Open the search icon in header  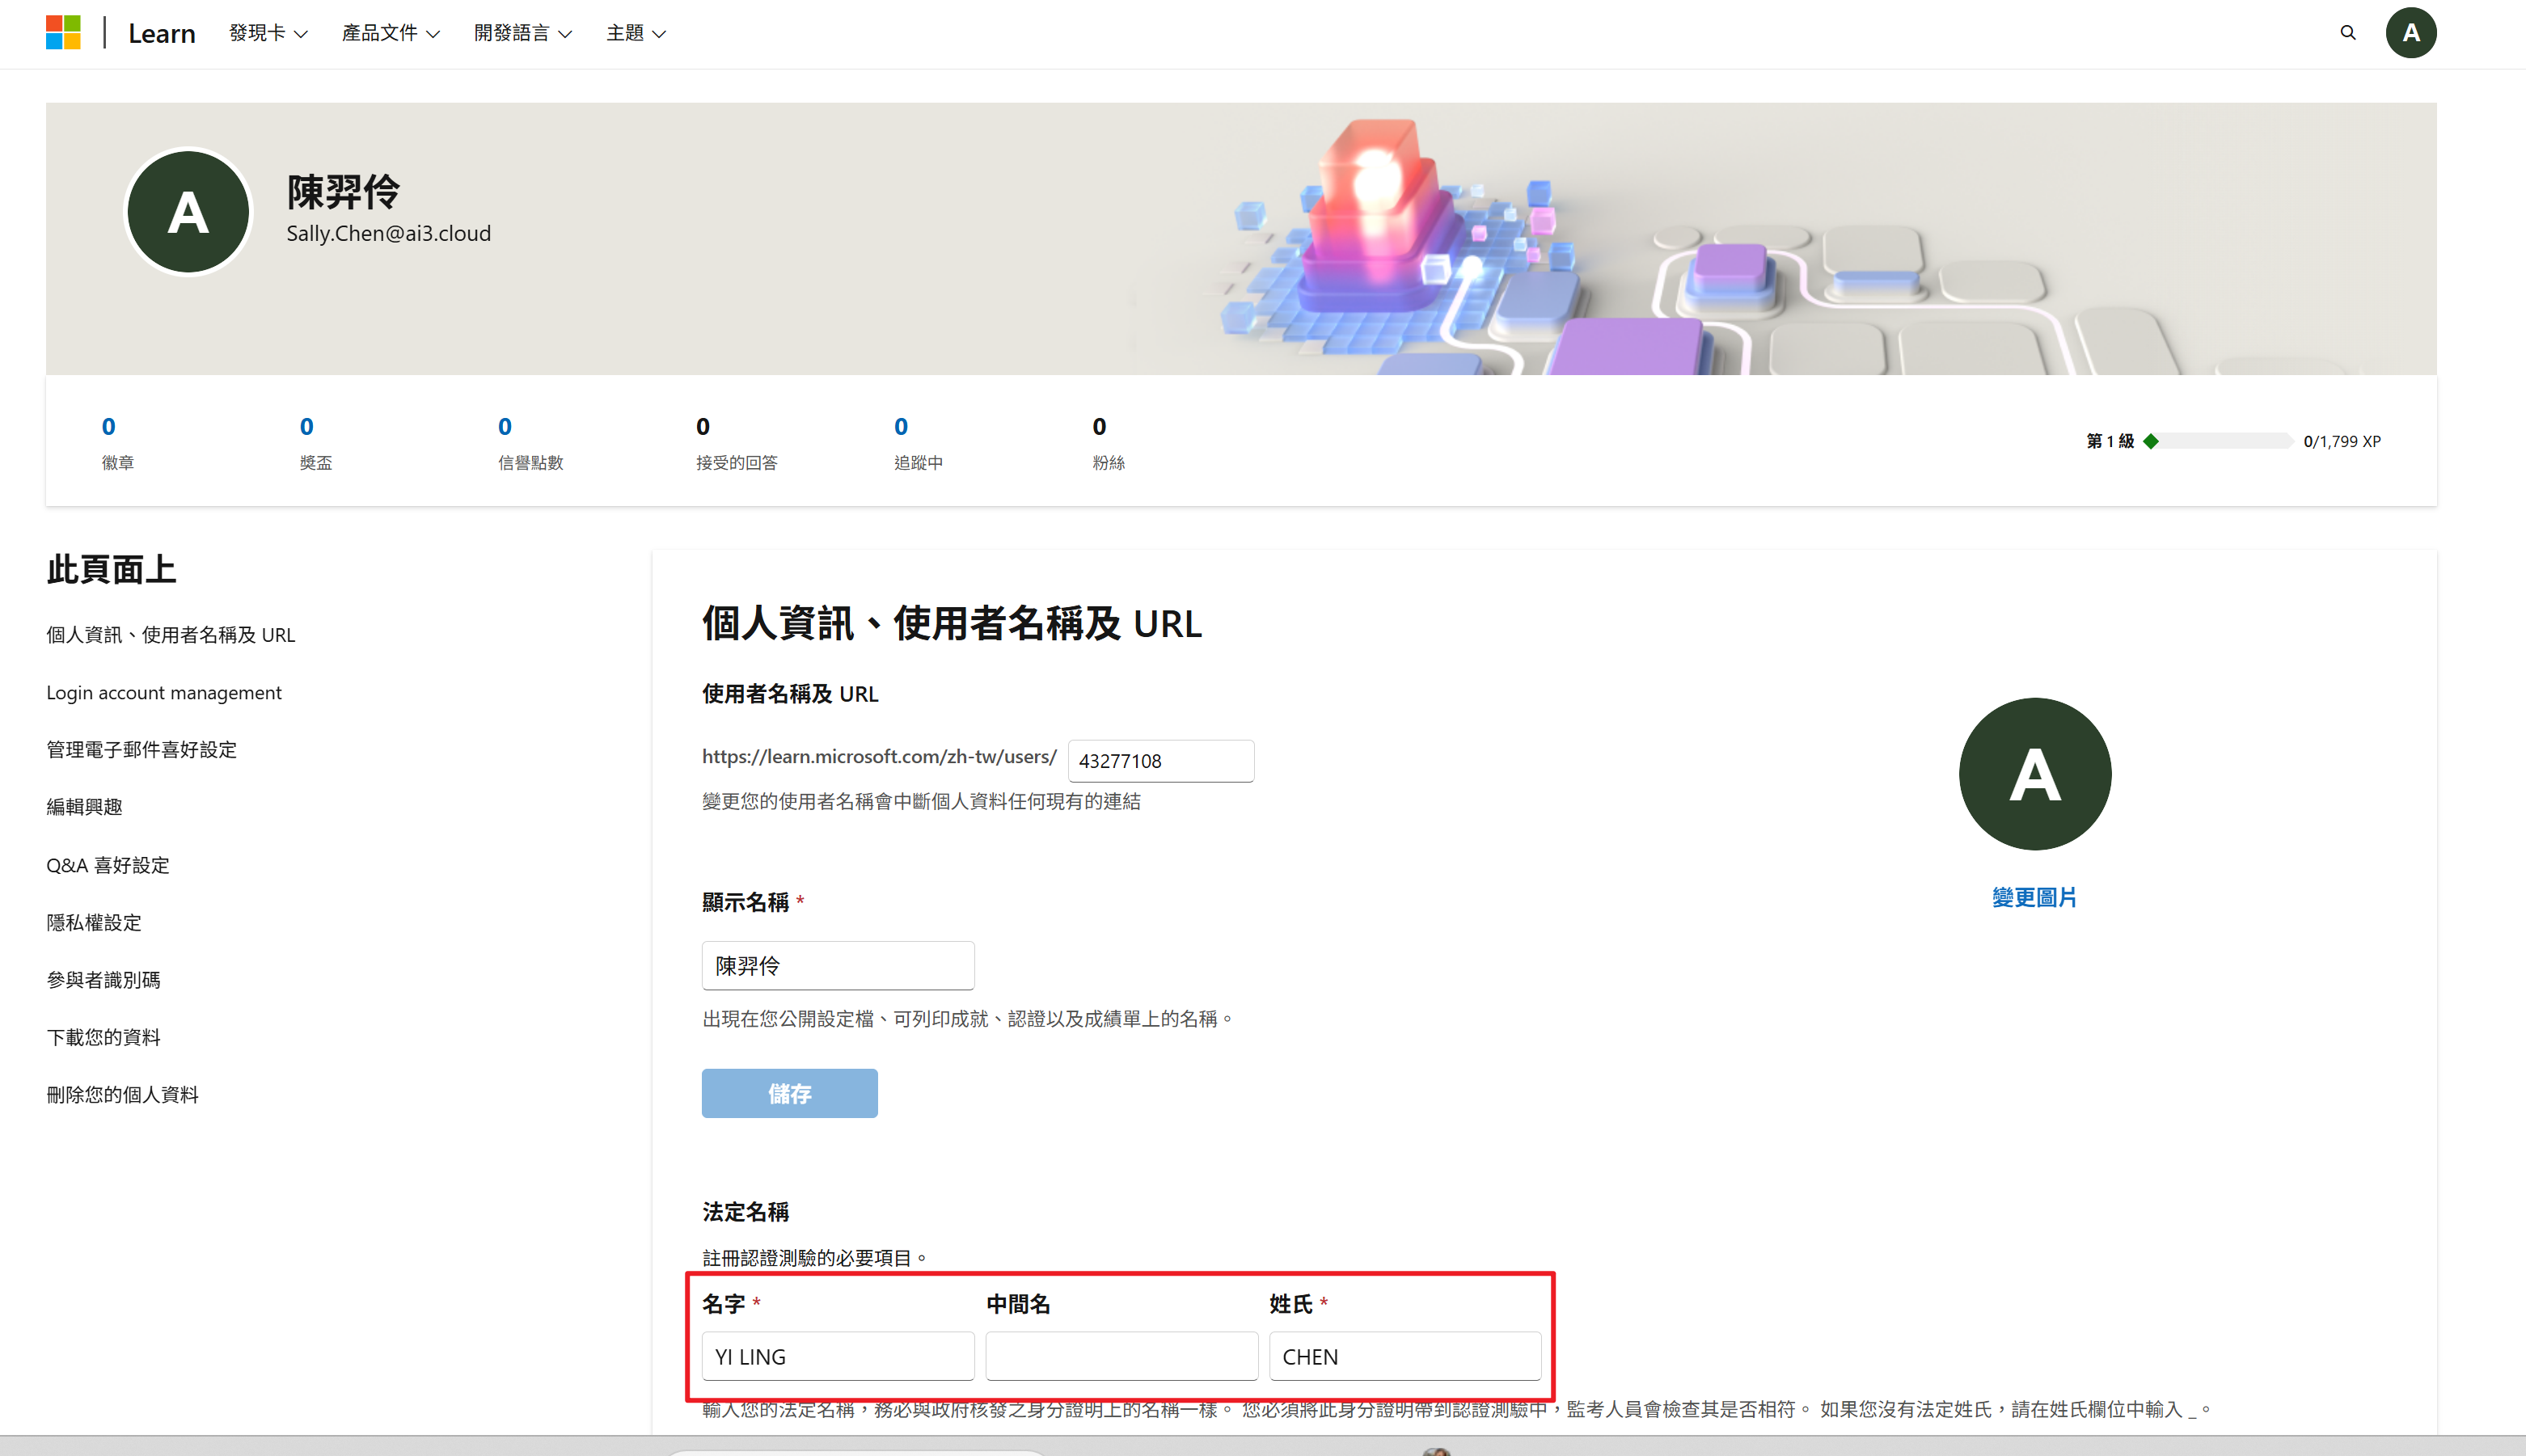click(x=2348, y=33)
